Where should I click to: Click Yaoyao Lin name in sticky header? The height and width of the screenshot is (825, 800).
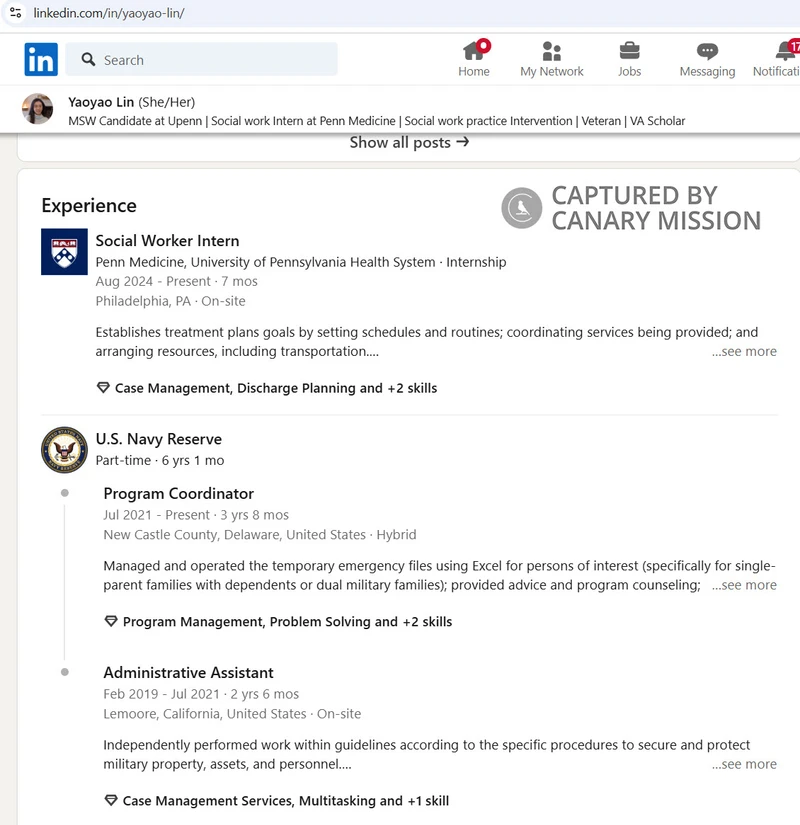coord(101,102)
